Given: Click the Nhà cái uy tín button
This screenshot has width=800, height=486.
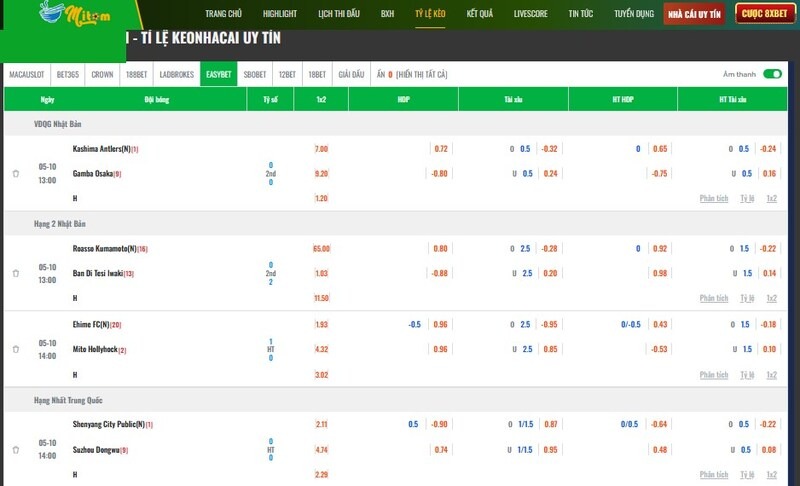Looking at the screenshot, I should (x=697, y=14).
